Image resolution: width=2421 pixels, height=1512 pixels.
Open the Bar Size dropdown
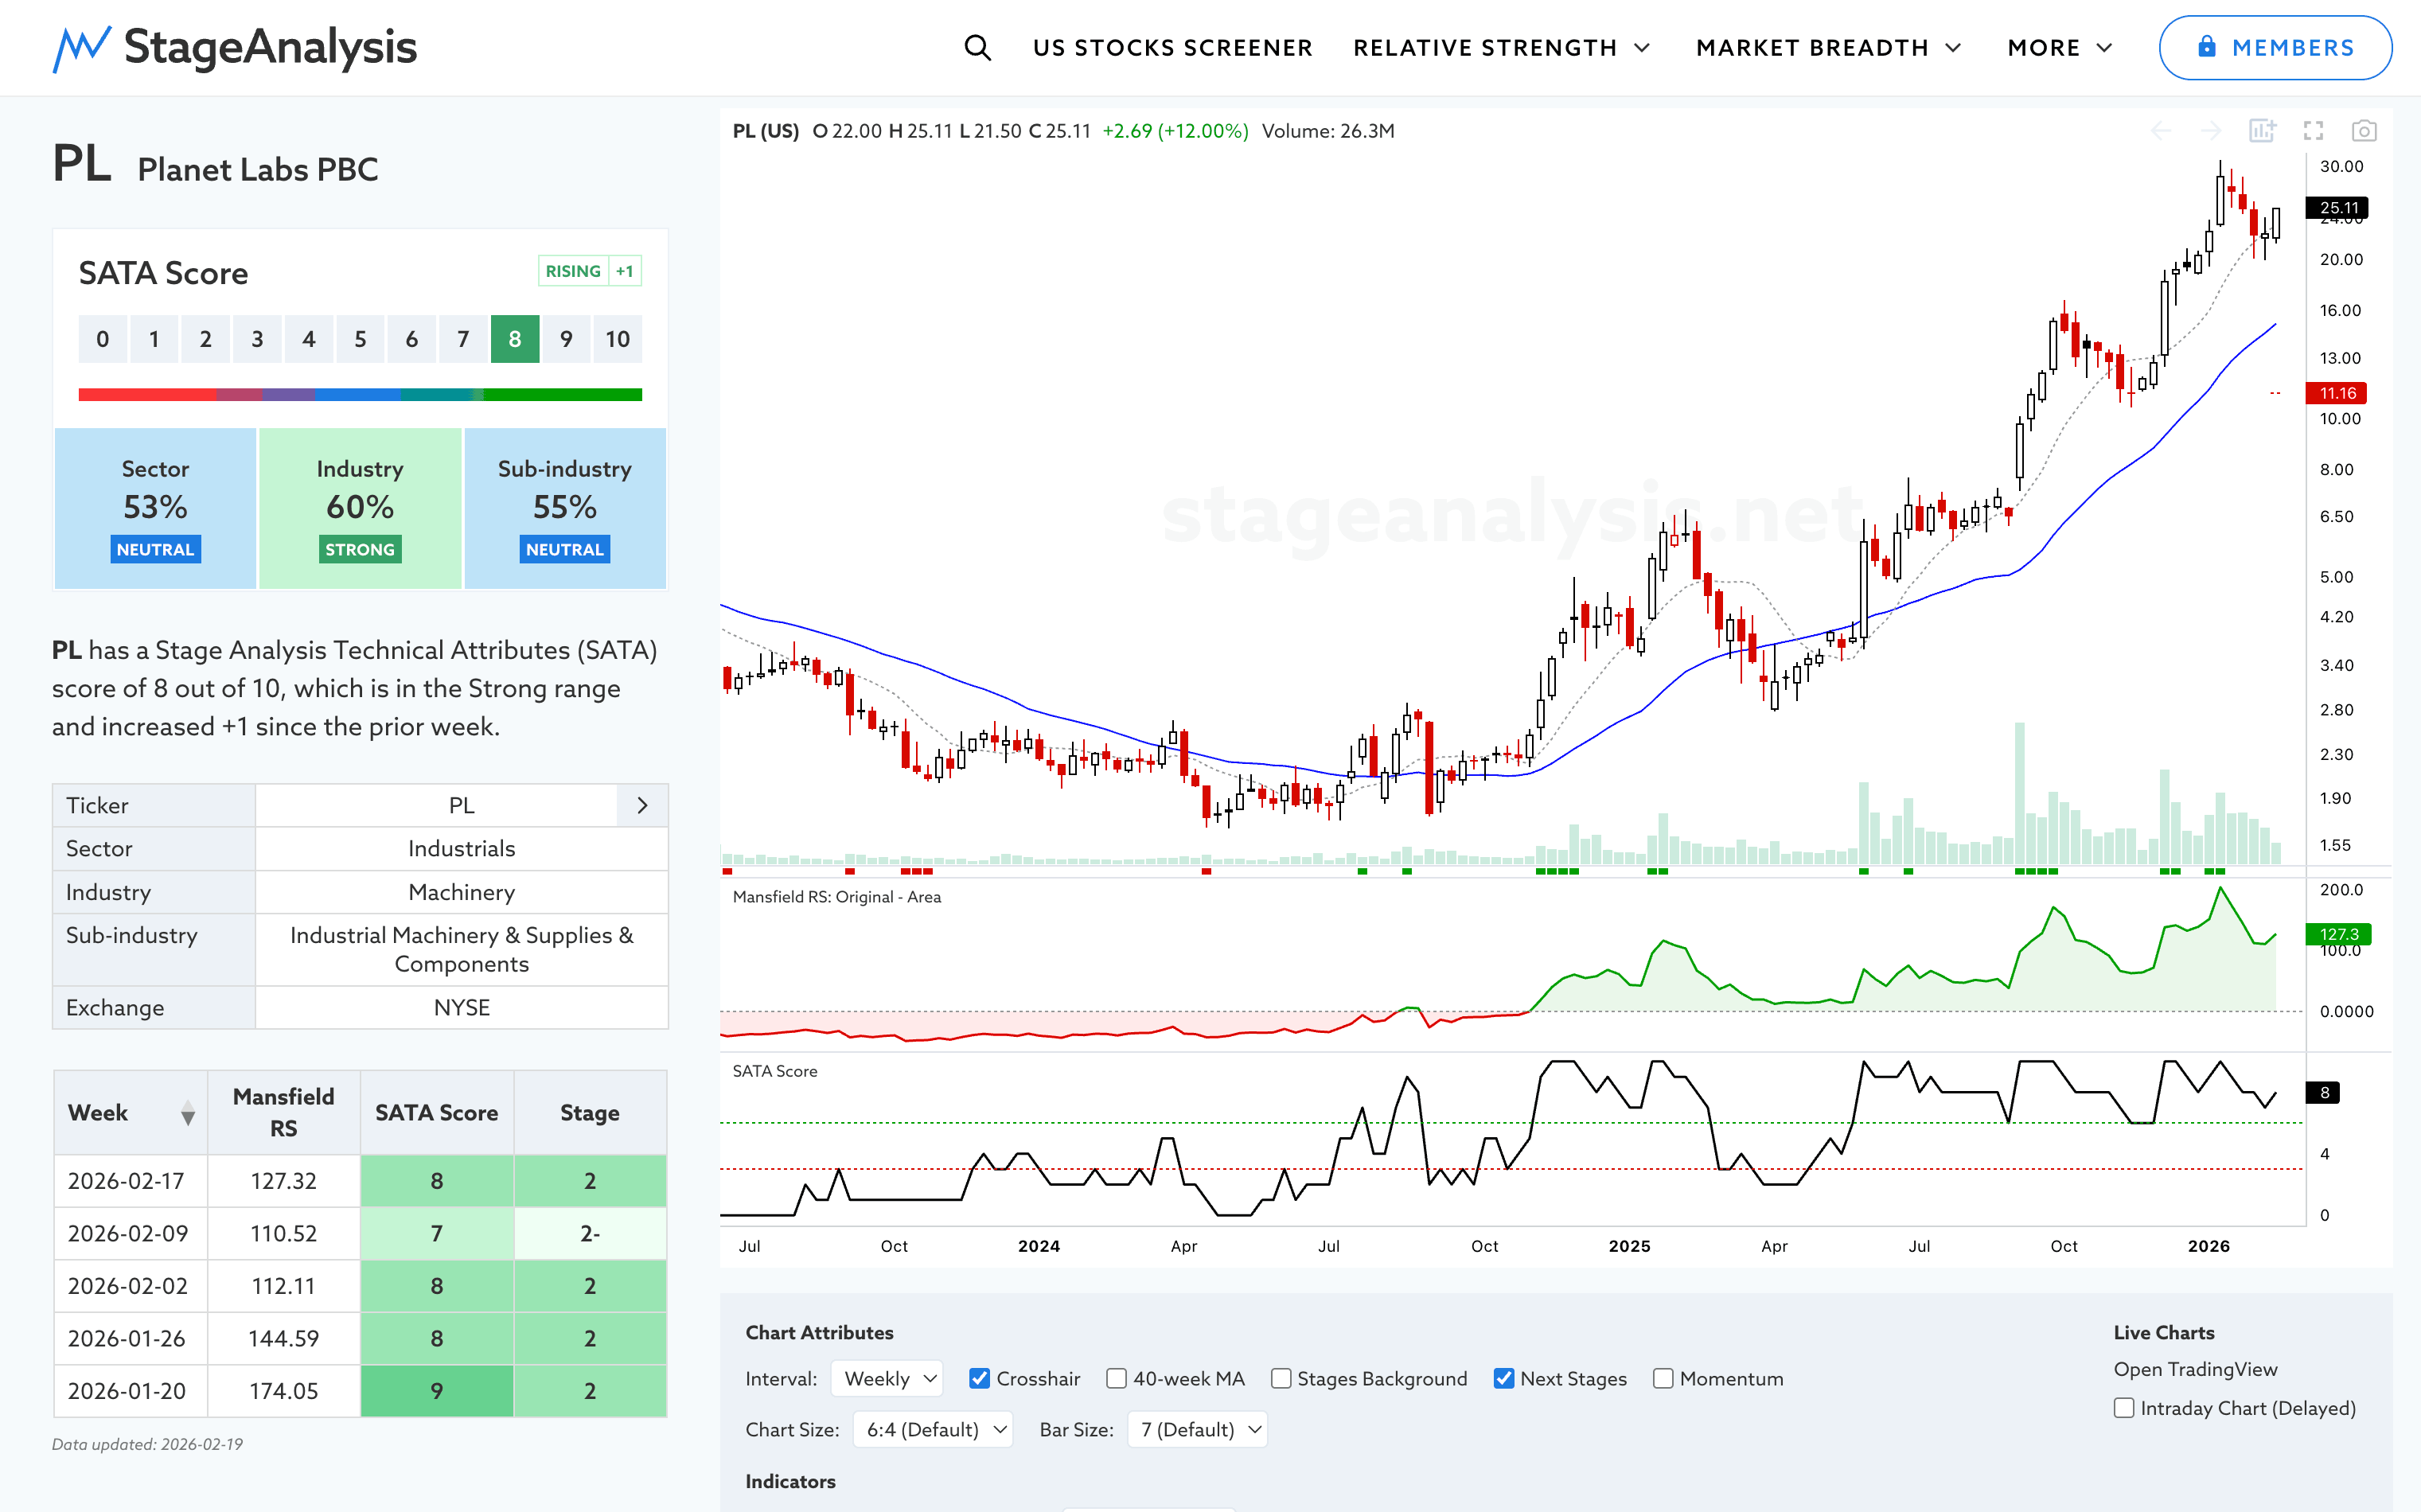pyautogui.click(x=1197, y=1429)
